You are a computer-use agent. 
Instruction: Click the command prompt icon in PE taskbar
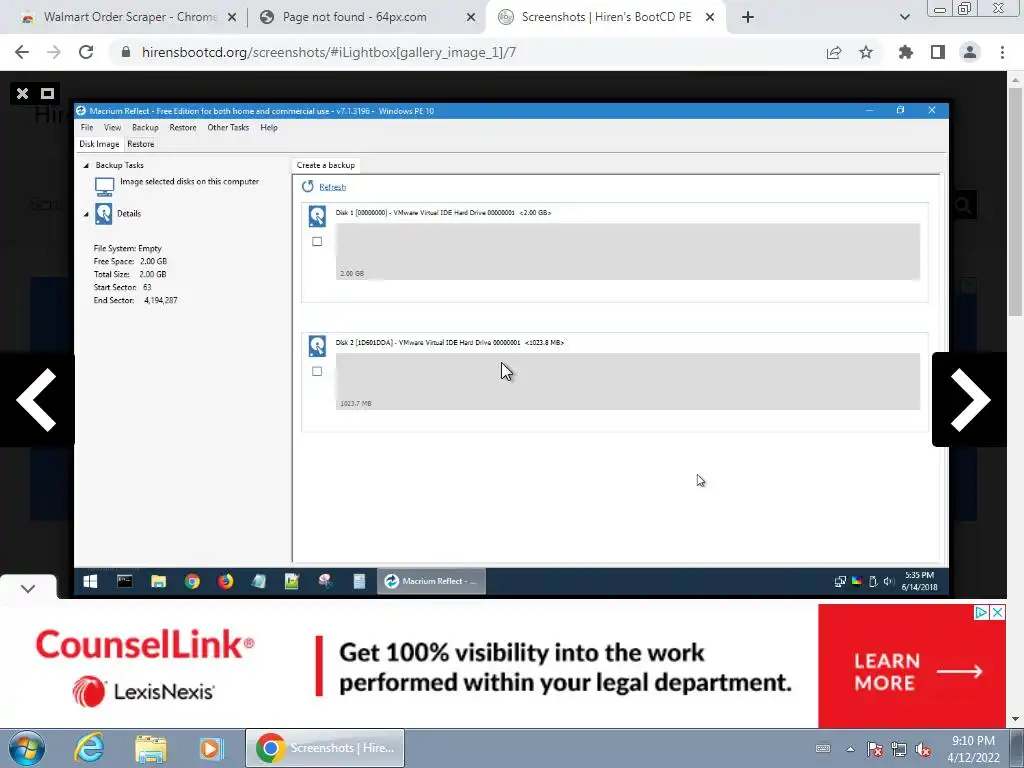click(x=124, y=581)
